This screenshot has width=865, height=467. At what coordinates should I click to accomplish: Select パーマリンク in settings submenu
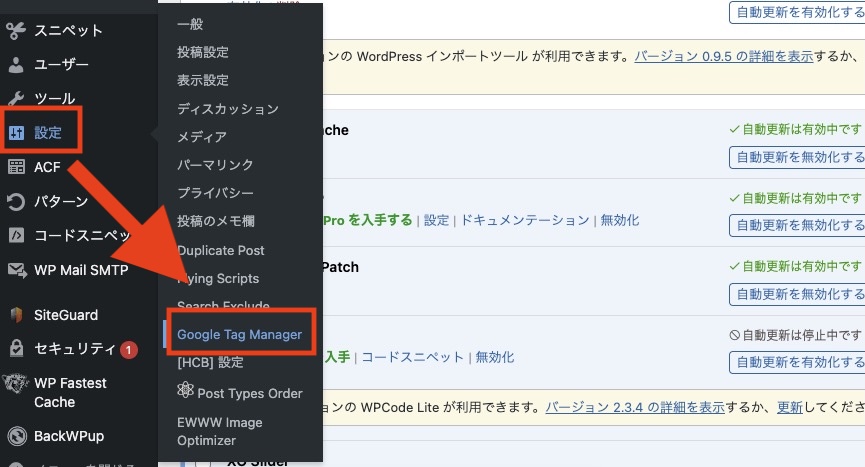(215, 165)
